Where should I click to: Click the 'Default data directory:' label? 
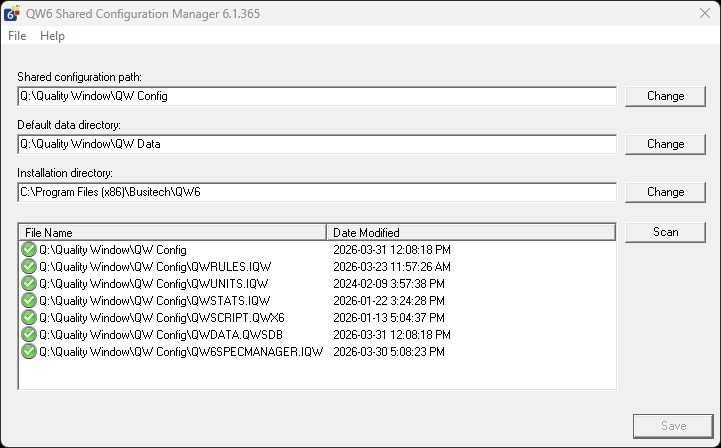(x=69, y=125)
